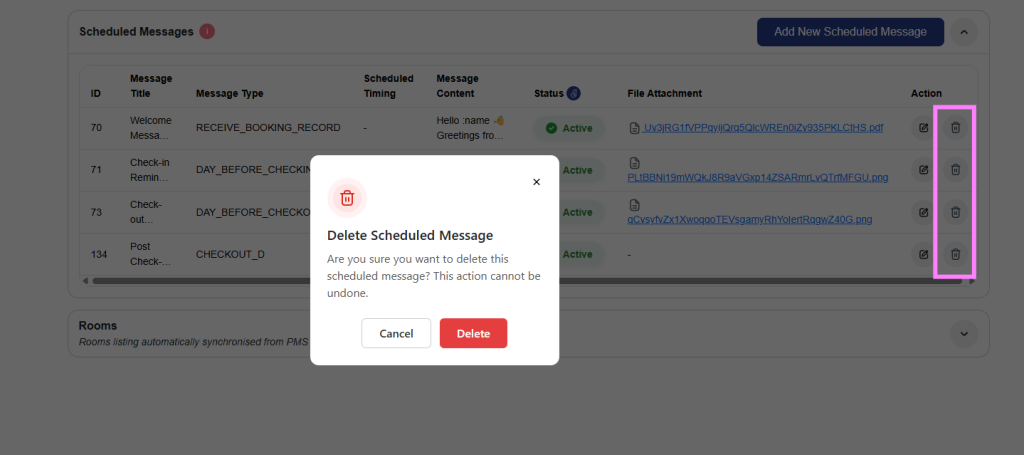Viewport: 1024px width, 455px height.
Task: Expand the Rooms section chevron
Action: 963,333
